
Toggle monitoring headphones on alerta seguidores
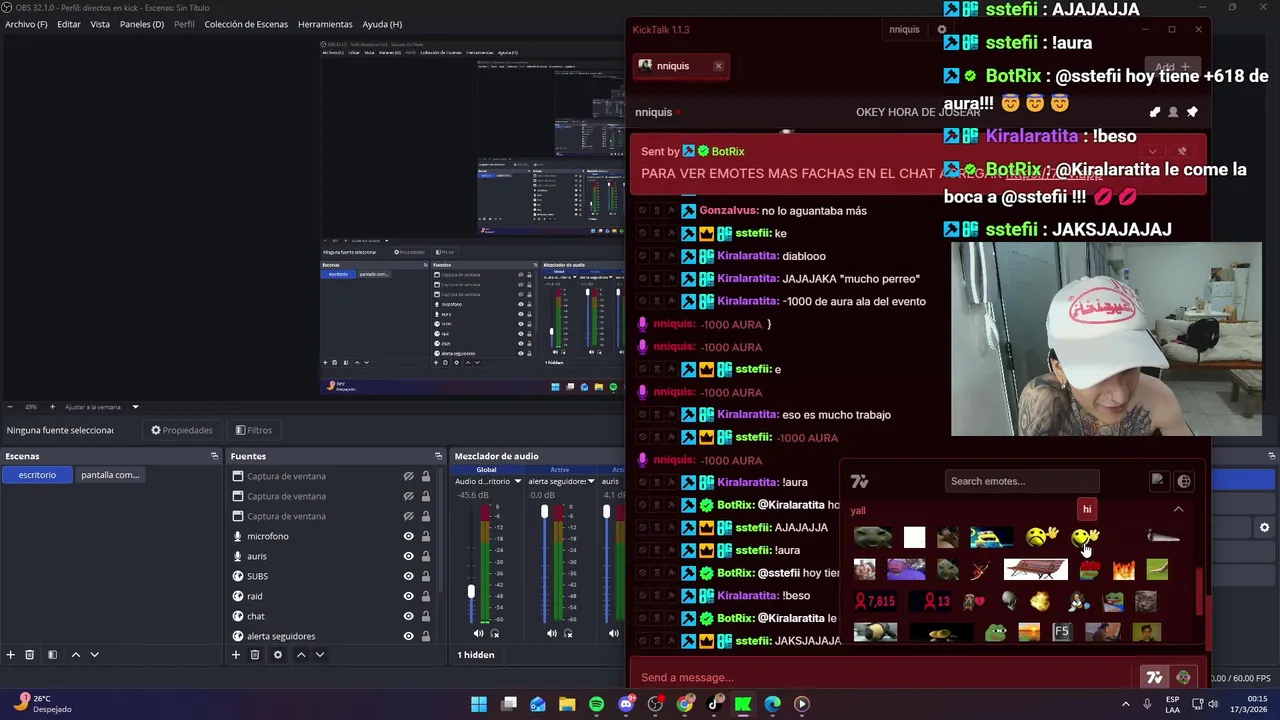568,633
